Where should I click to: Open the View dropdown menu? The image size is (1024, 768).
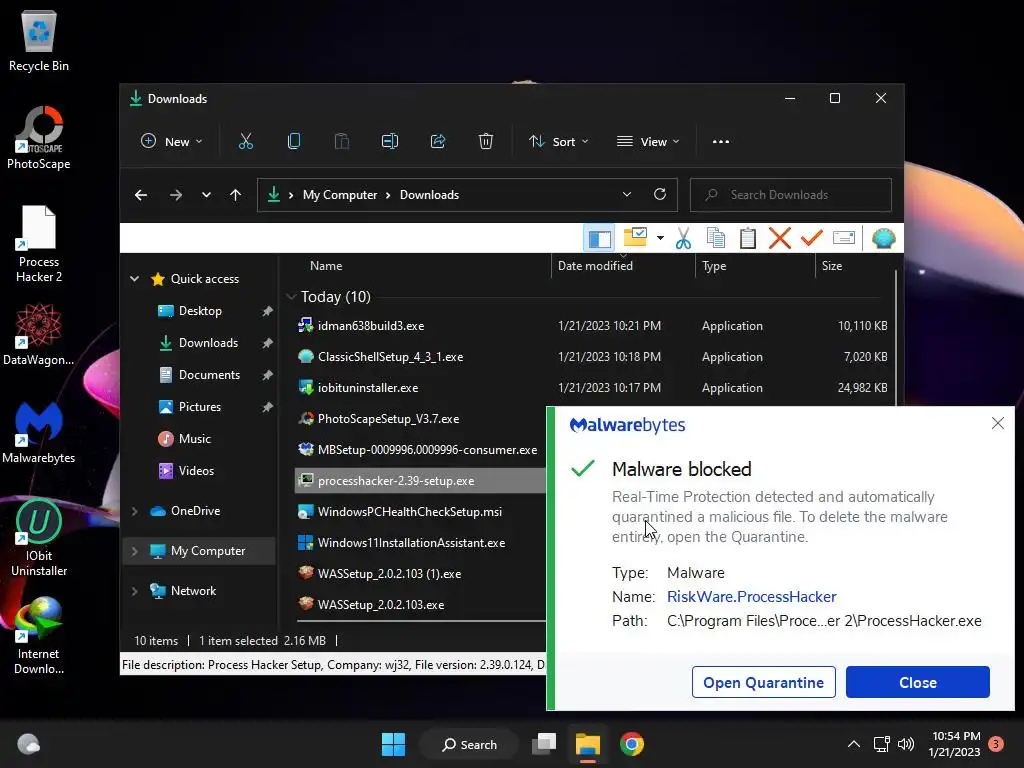click(x=648, y=142)
